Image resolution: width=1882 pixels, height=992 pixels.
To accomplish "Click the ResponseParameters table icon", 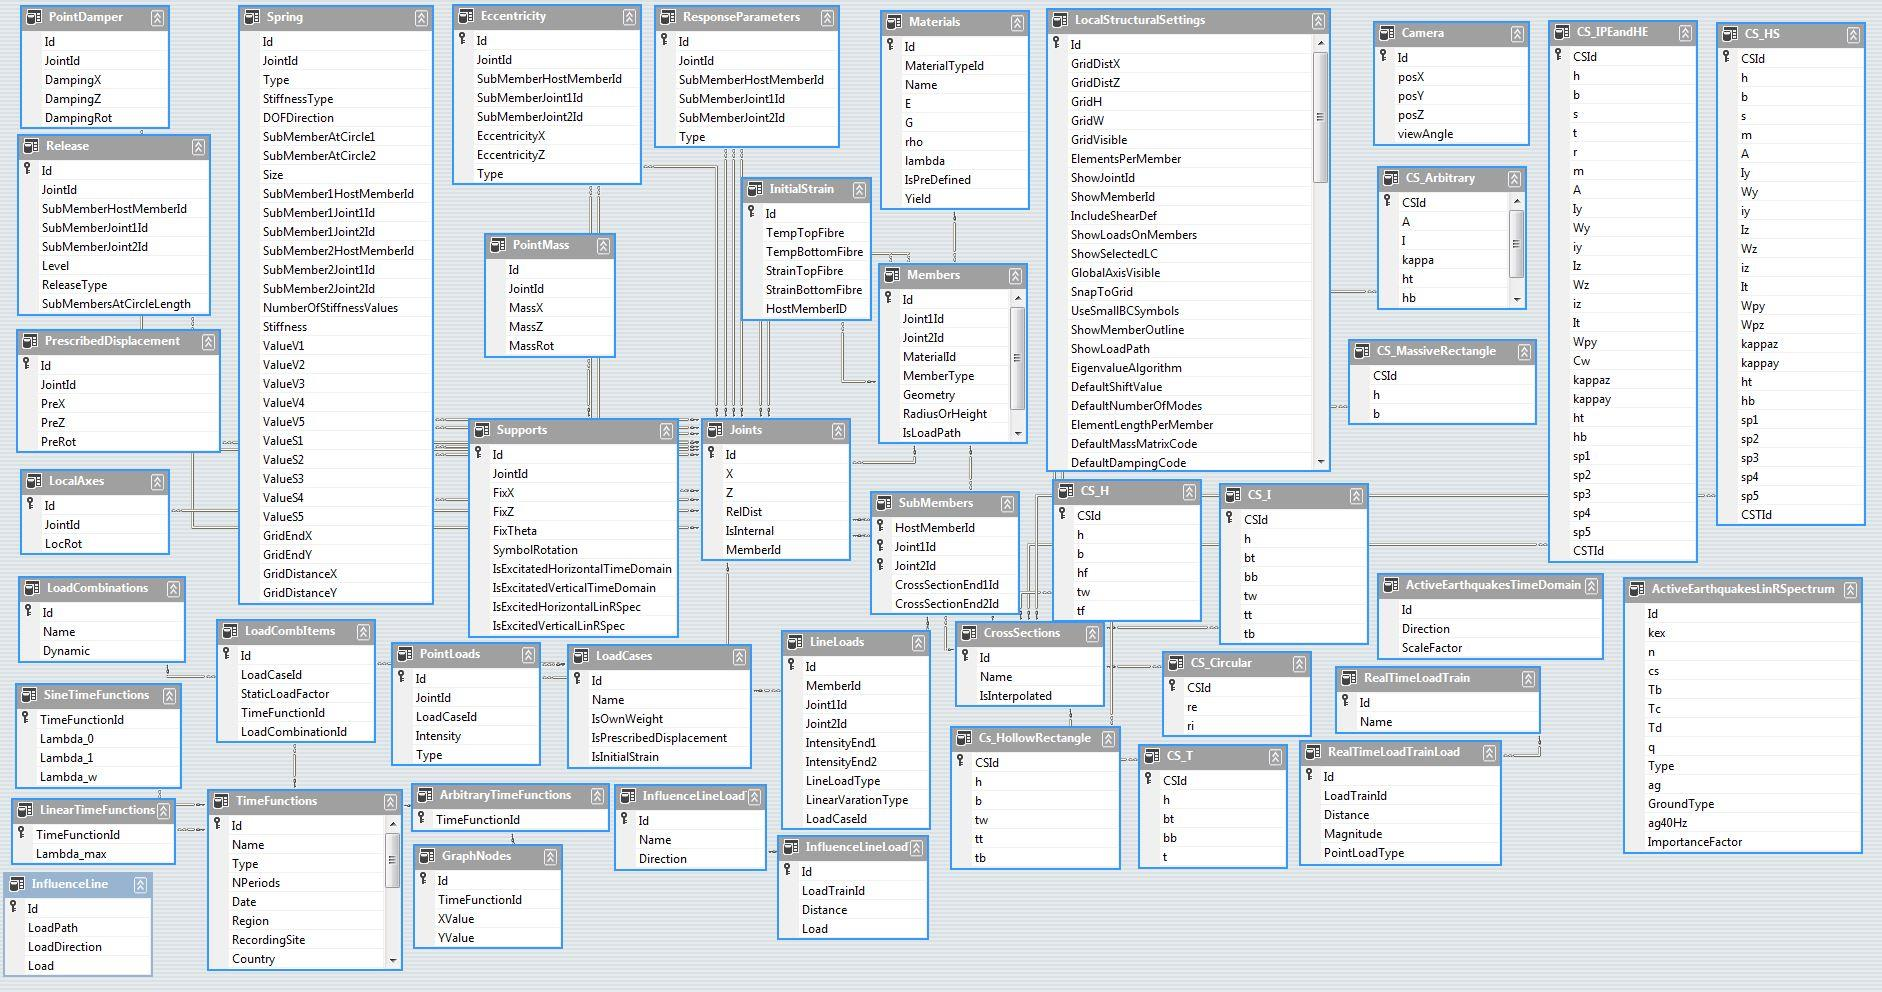I will [668, 18].
